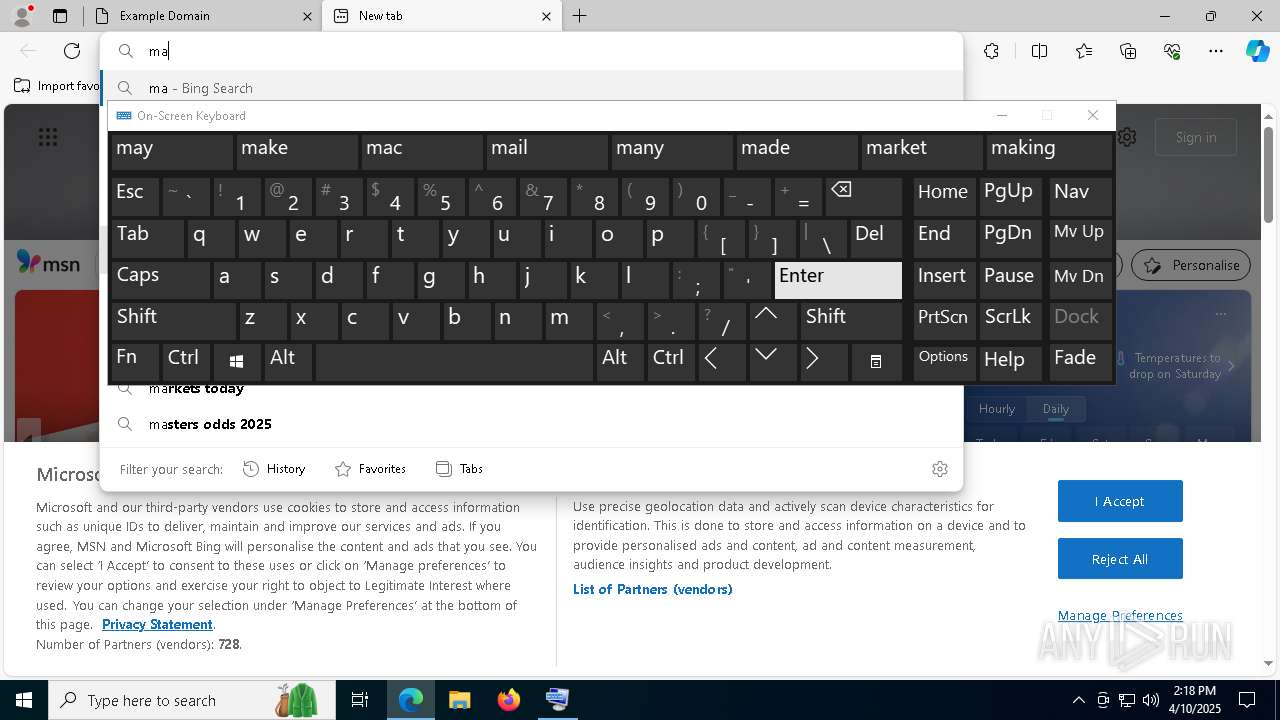The height and width of the screenshot is (720, 1280).
Task: Filter search by Tabs
Action: (459, 469)
